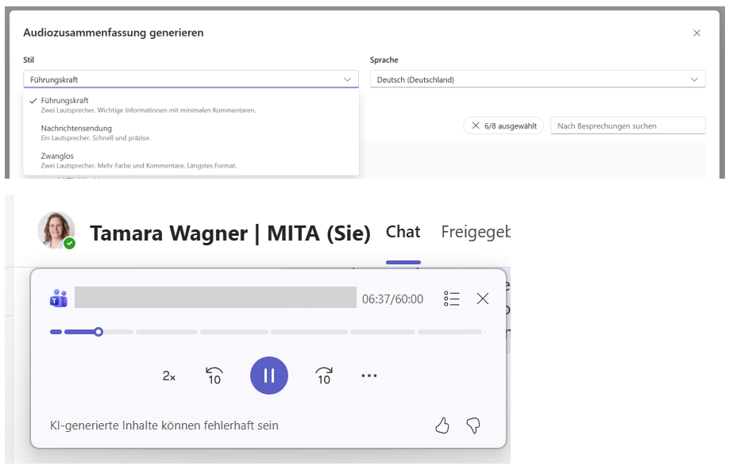Choose the Zwanglos style option

coord(191,160)
